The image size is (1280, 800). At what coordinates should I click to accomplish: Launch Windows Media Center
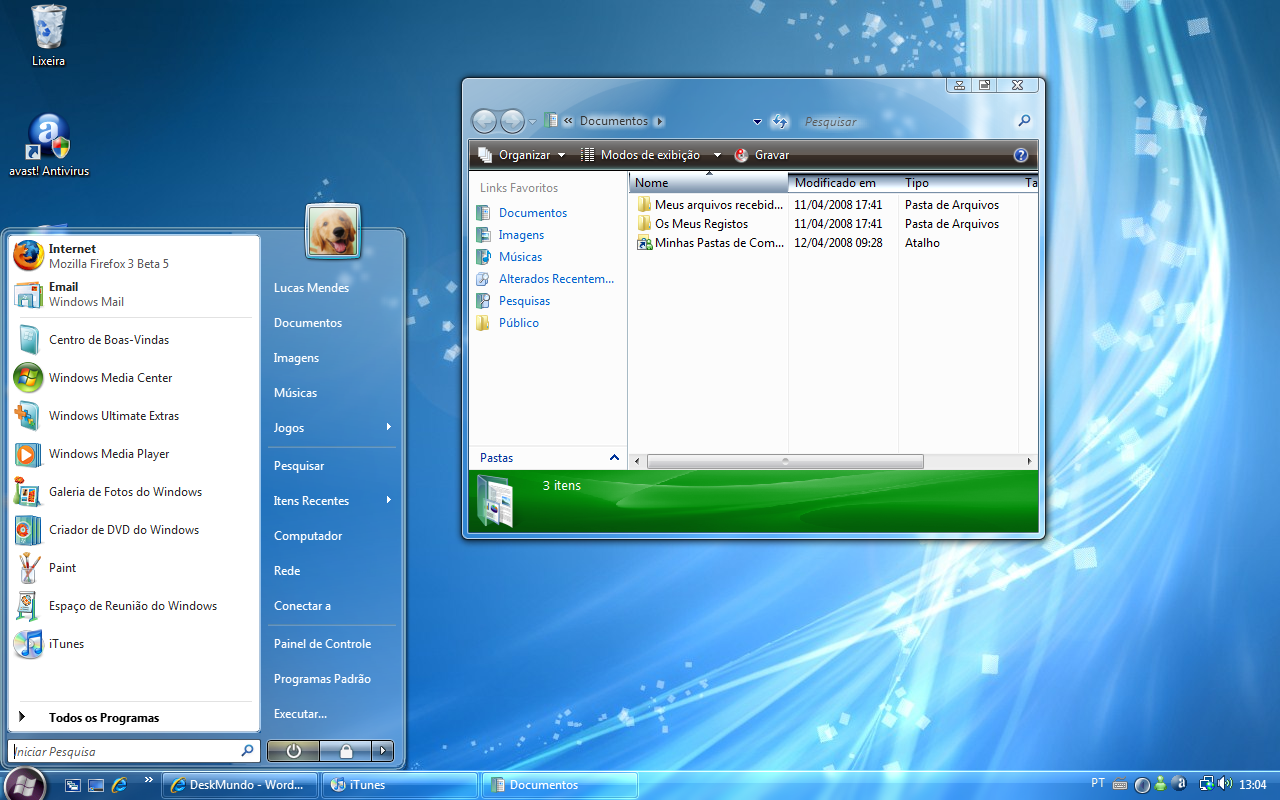(x=133, y=378)
